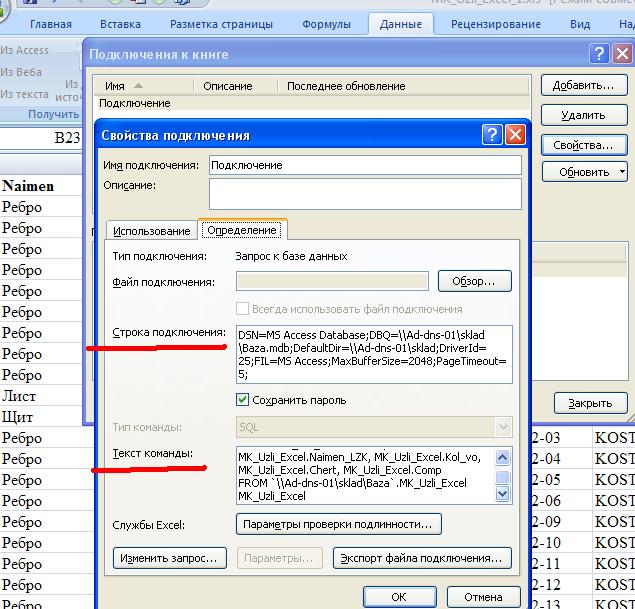This screenshot has width=635, height=609.
Task: Click Экспорт файла подключения... button
Action: 422,558
